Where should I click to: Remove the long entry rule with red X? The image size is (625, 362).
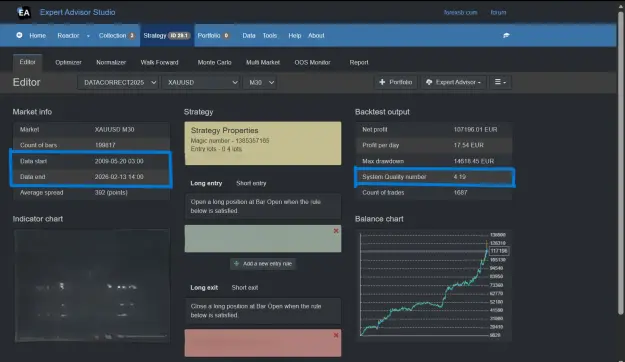pos(336,231)
